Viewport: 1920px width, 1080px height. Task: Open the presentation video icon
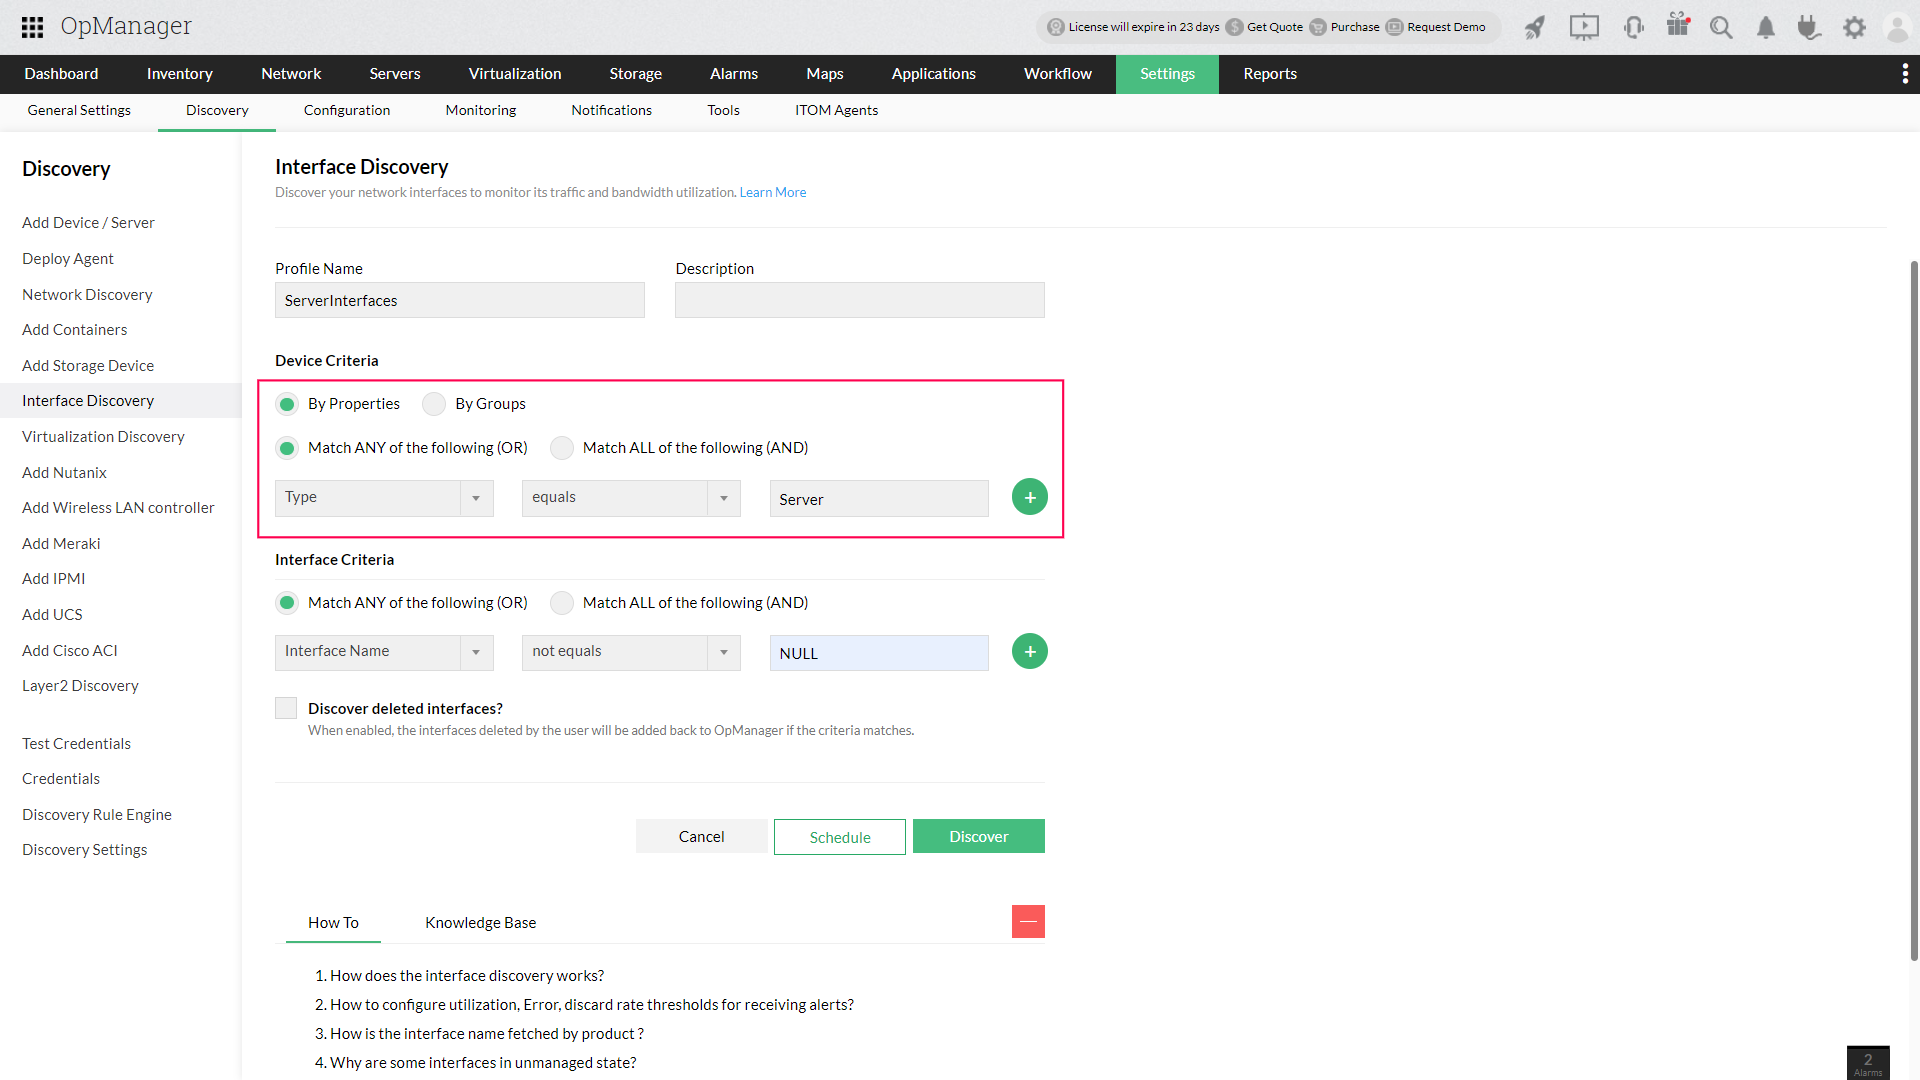pos(1584,27)
